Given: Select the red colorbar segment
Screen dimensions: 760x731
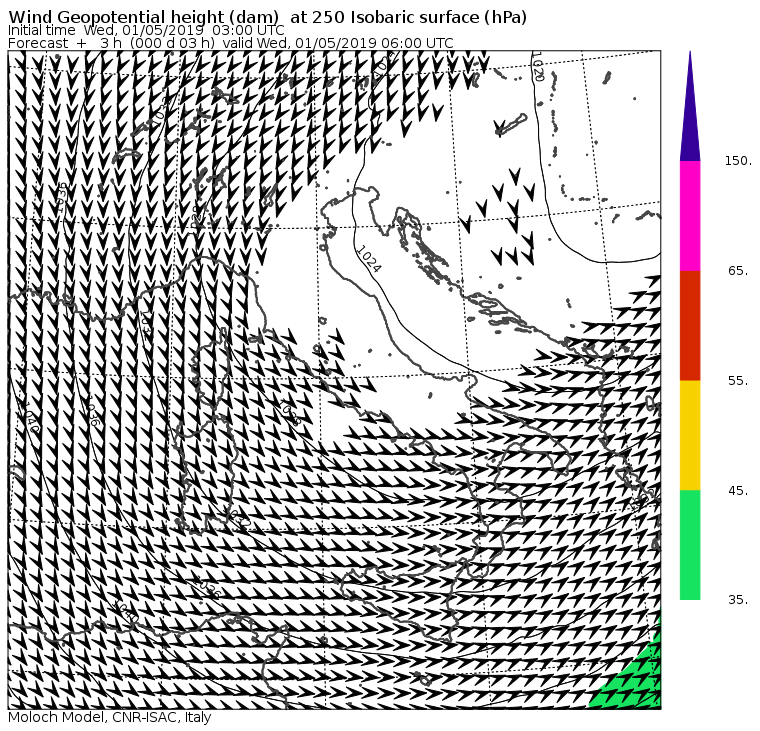Looking at the screenshot, I should coord(690,325).
